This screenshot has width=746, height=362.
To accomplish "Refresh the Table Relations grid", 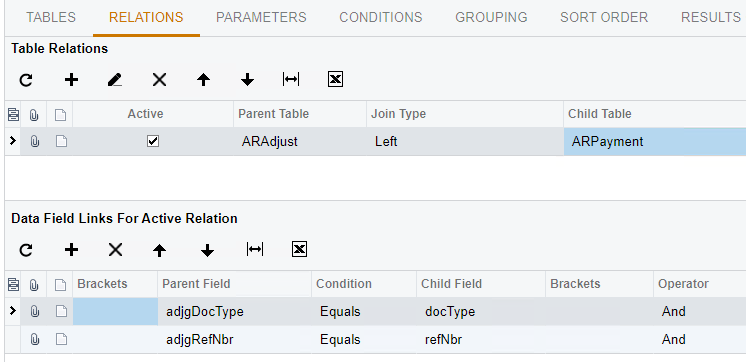I will pos(26,80).
